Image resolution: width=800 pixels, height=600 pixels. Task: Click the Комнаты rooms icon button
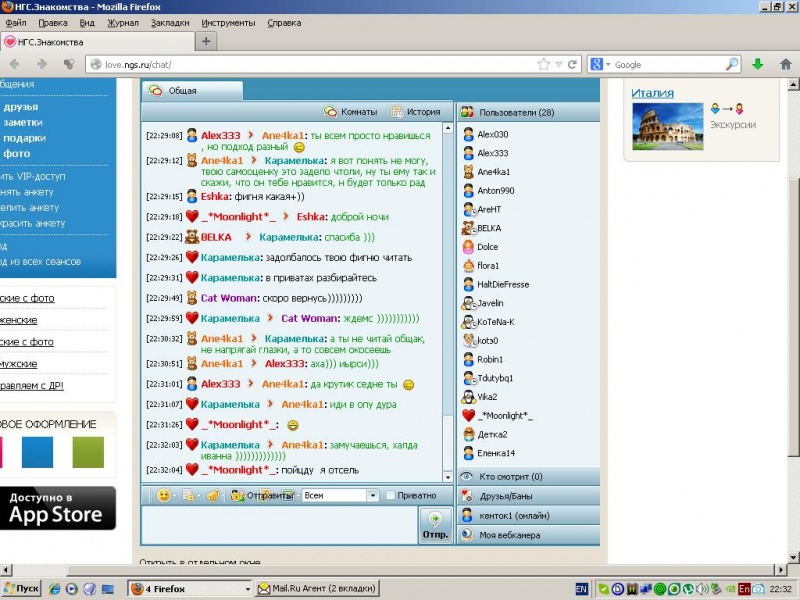point(350,112)
